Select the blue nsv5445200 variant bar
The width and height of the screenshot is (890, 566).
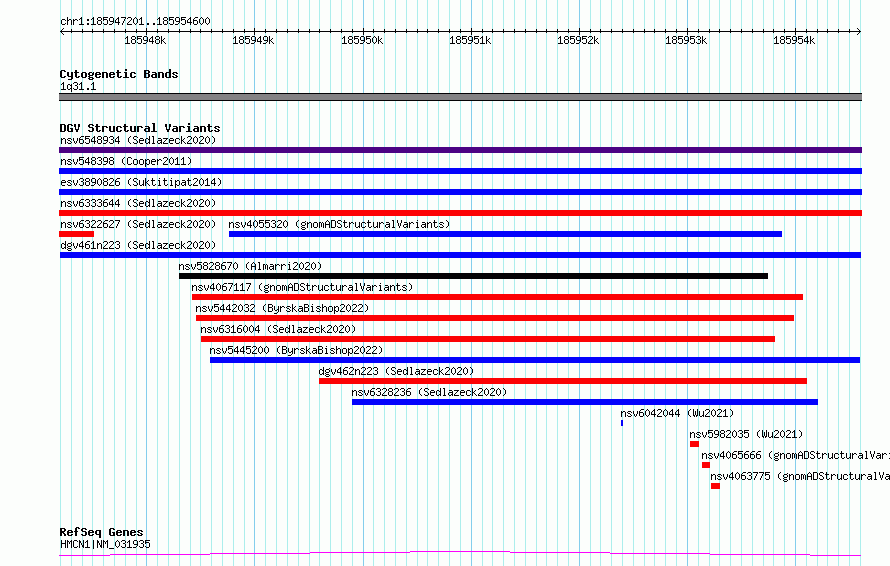click(535, 360)
